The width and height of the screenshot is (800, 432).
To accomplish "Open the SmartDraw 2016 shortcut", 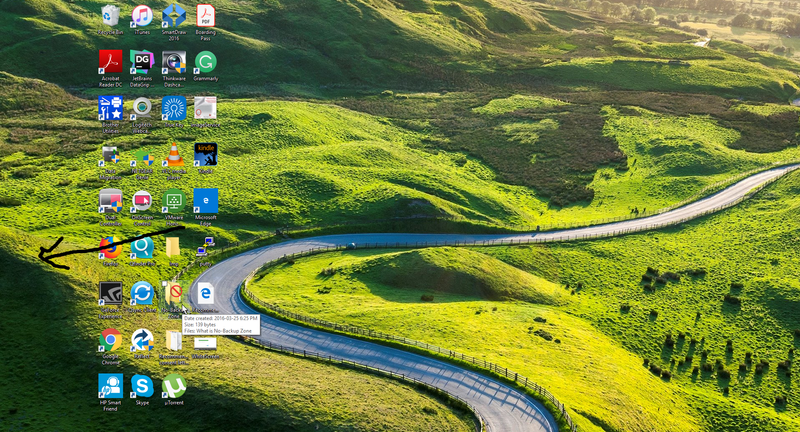I will click(x=174, y=16).
